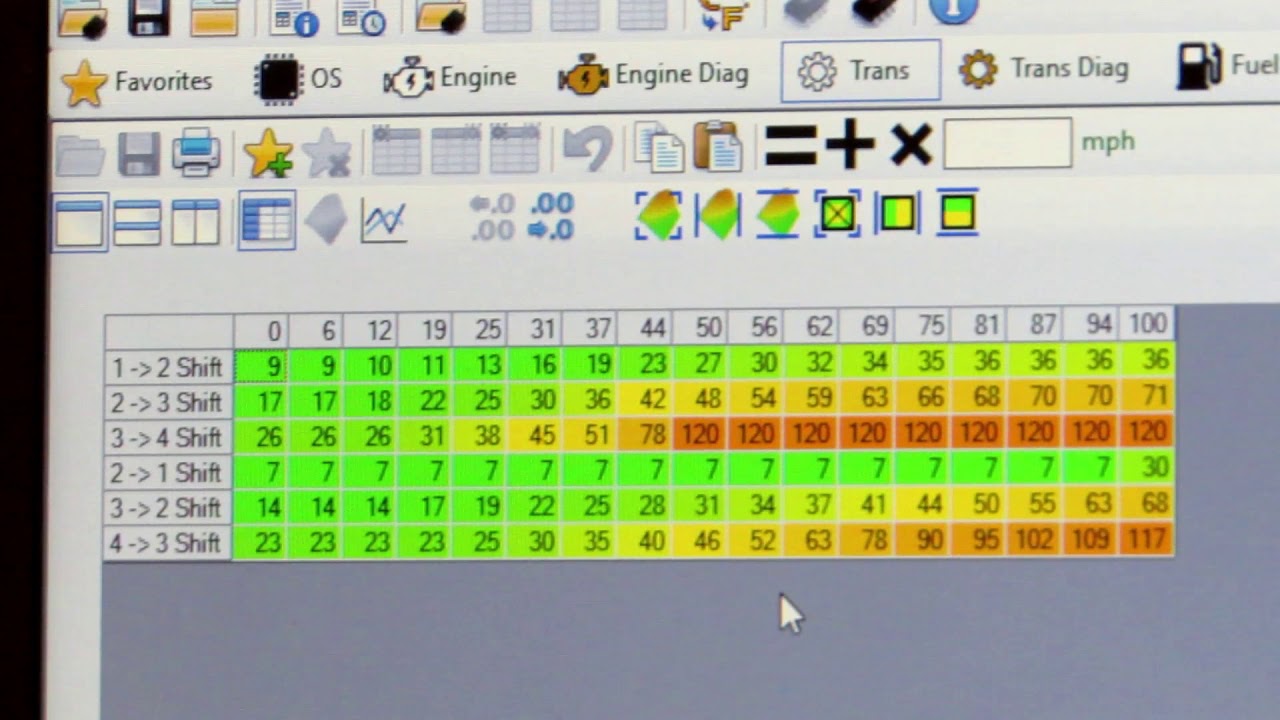Select the column header '50'
The image size is (1280, 720).
[700, 327]
